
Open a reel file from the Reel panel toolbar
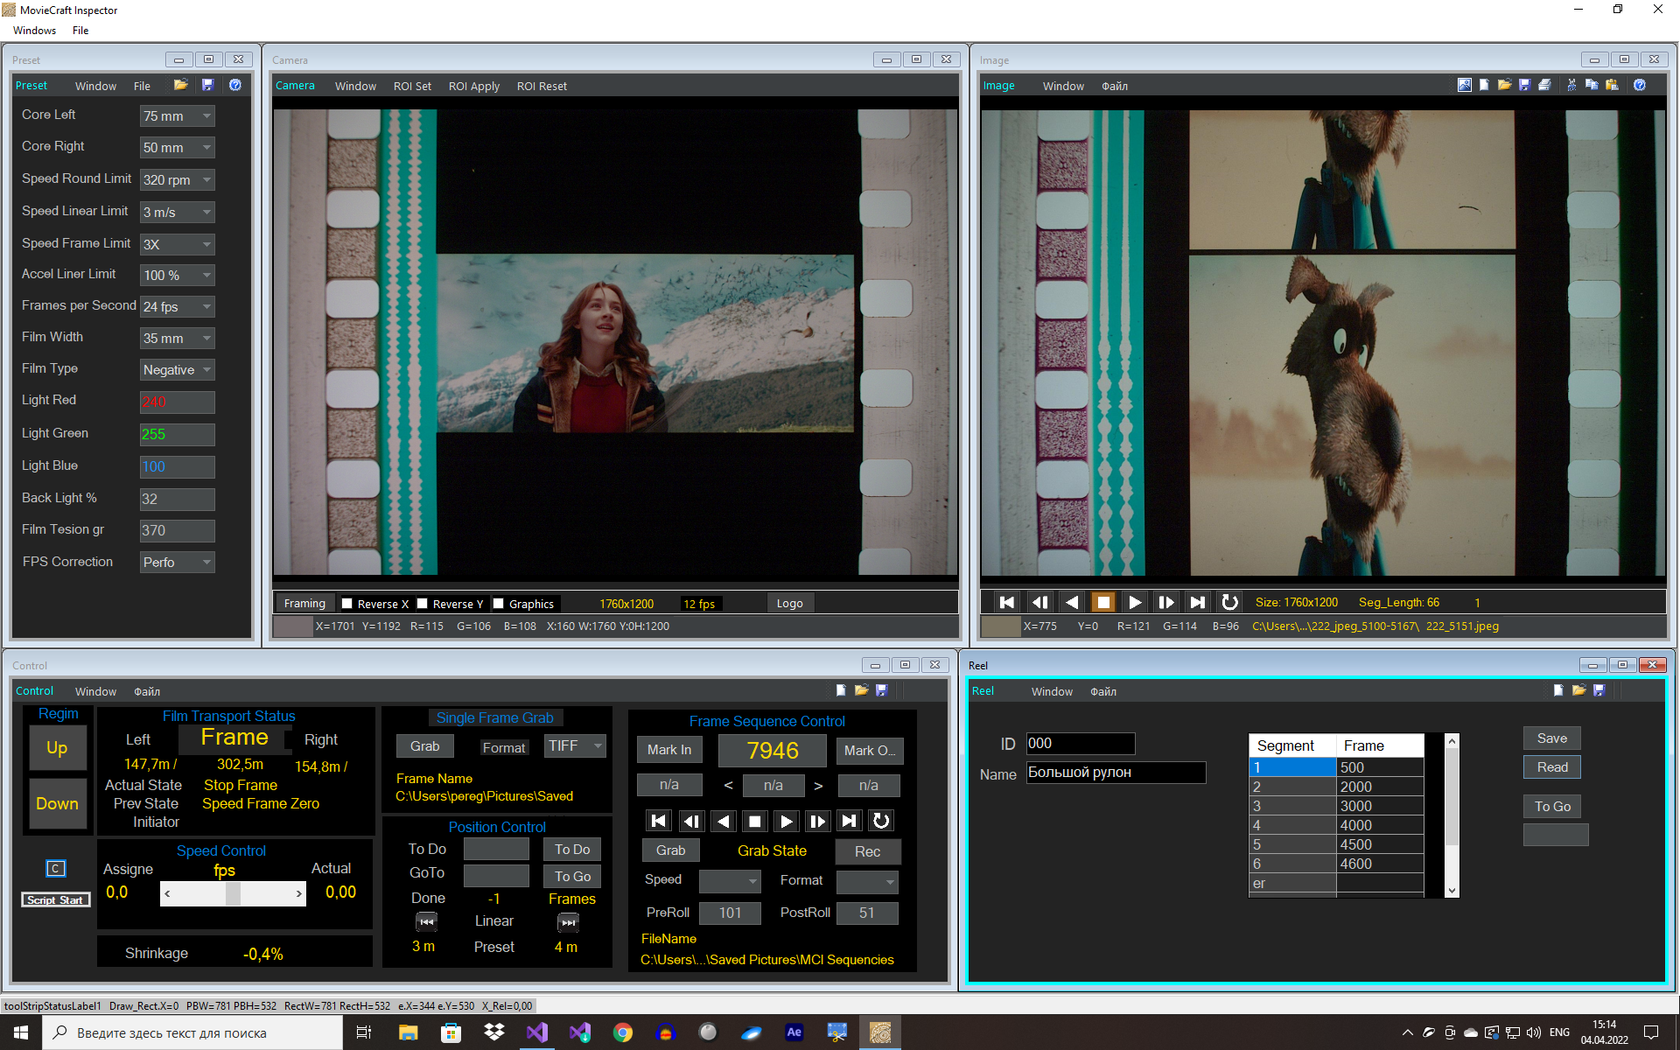pyautogui.click(x=1579, y=691)
